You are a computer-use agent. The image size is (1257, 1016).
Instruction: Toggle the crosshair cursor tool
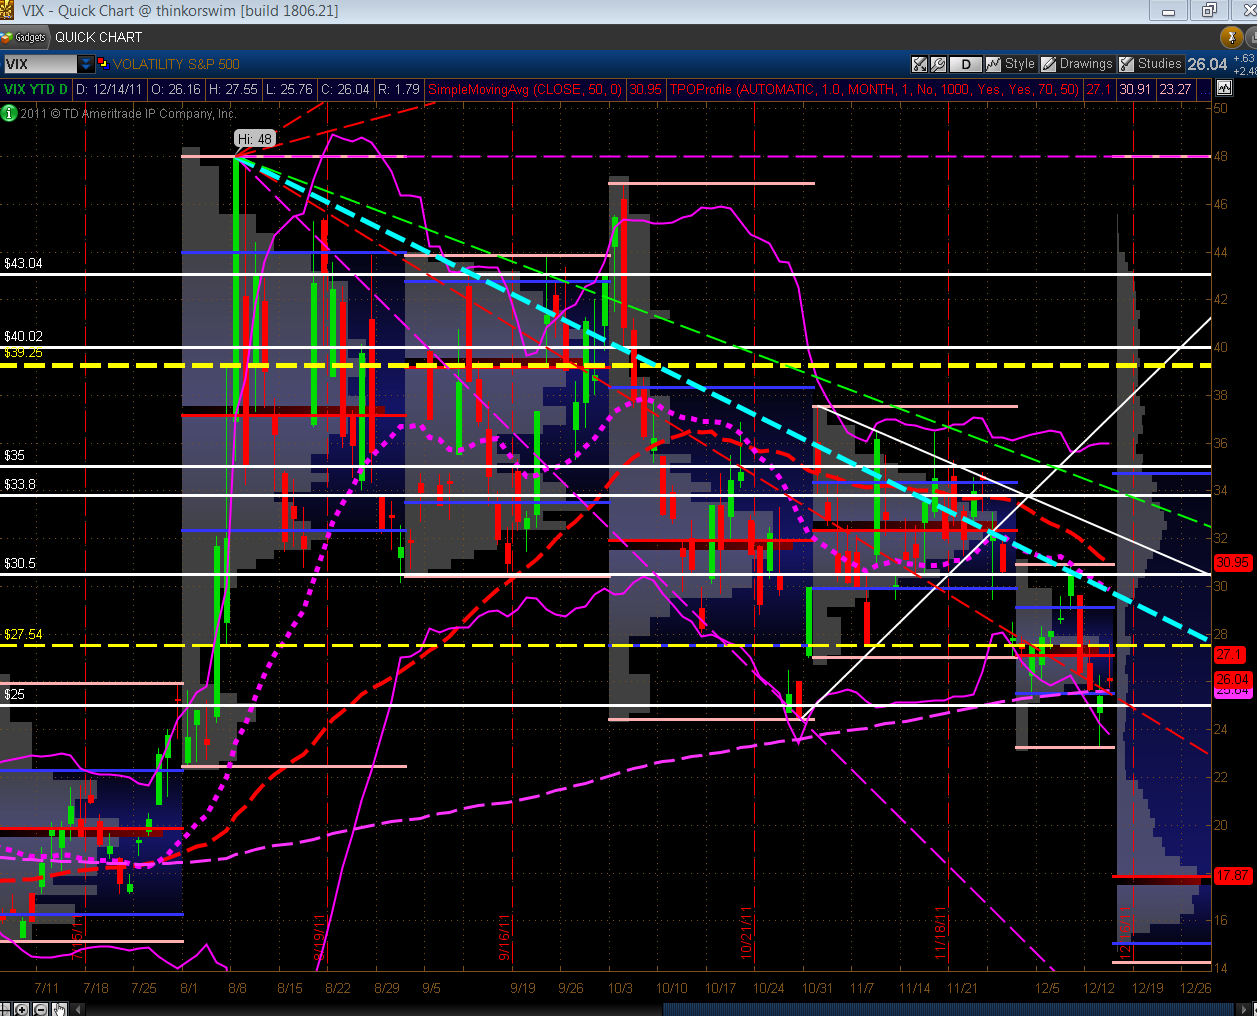tap(5, 1009)
